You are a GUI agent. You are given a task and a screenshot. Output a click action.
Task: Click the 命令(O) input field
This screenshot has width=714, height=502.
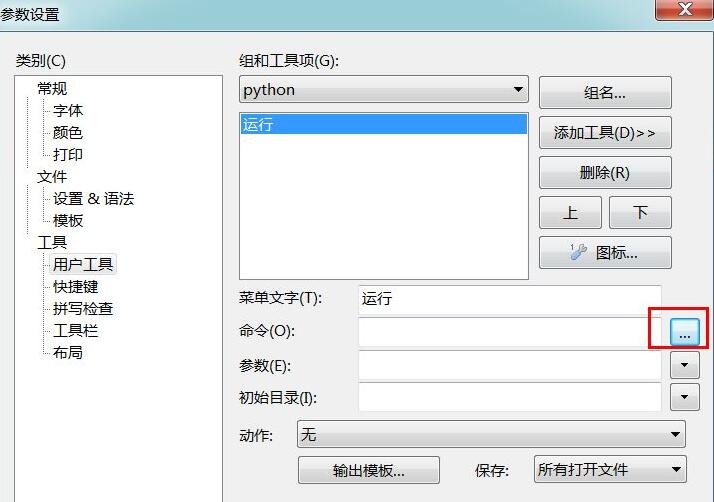click(510, 332)
